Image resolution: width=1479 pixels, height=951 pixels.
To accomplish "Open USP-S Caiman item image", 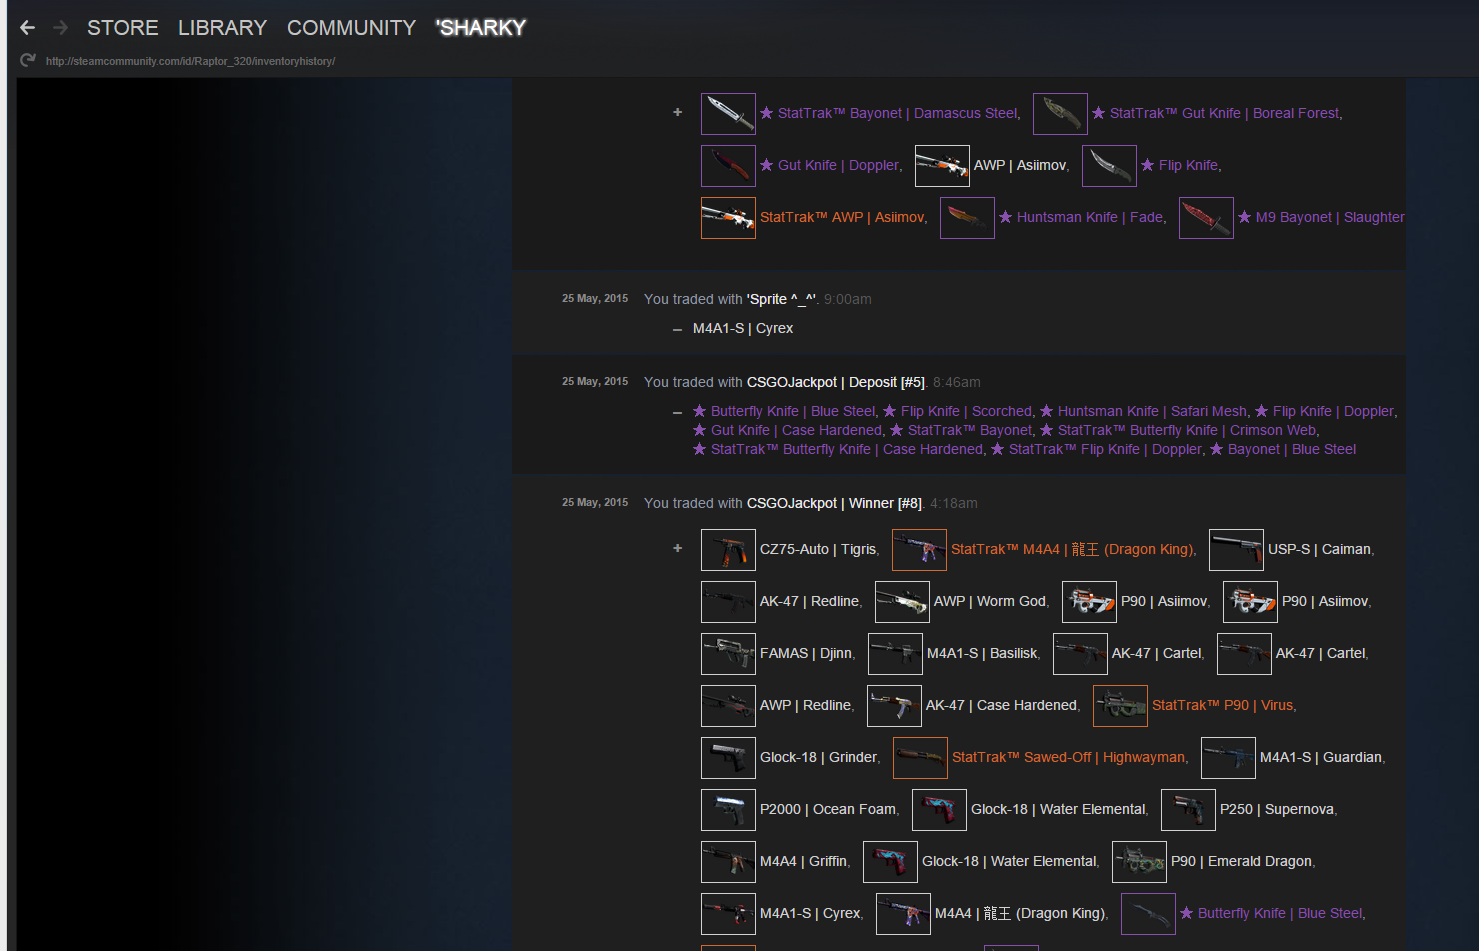I will point(1236,550).
